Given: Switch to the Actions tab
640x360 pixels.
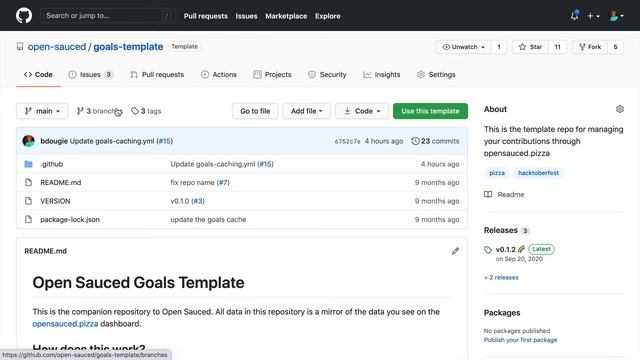Looking at the screenshot, I should pyautogui.click(x=219, y=75).
